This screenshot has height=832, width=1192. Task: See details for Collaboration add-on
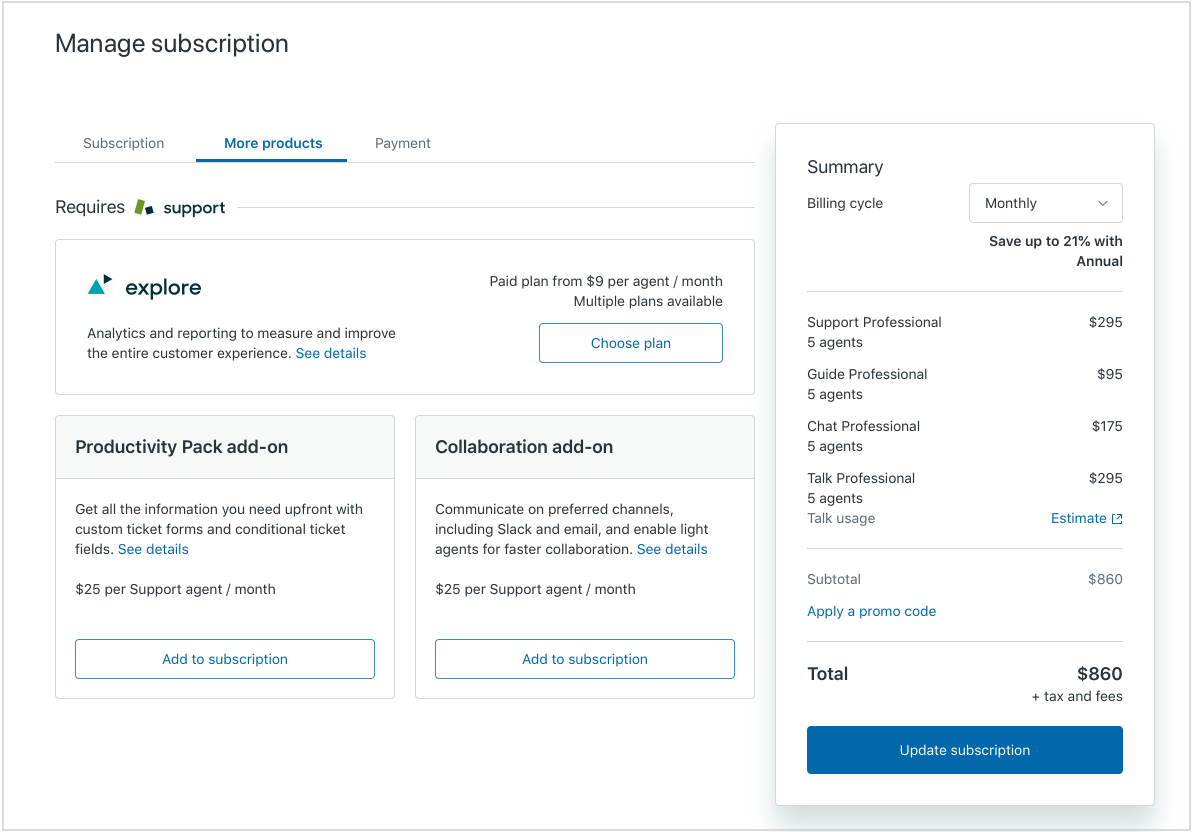[672, 549]
